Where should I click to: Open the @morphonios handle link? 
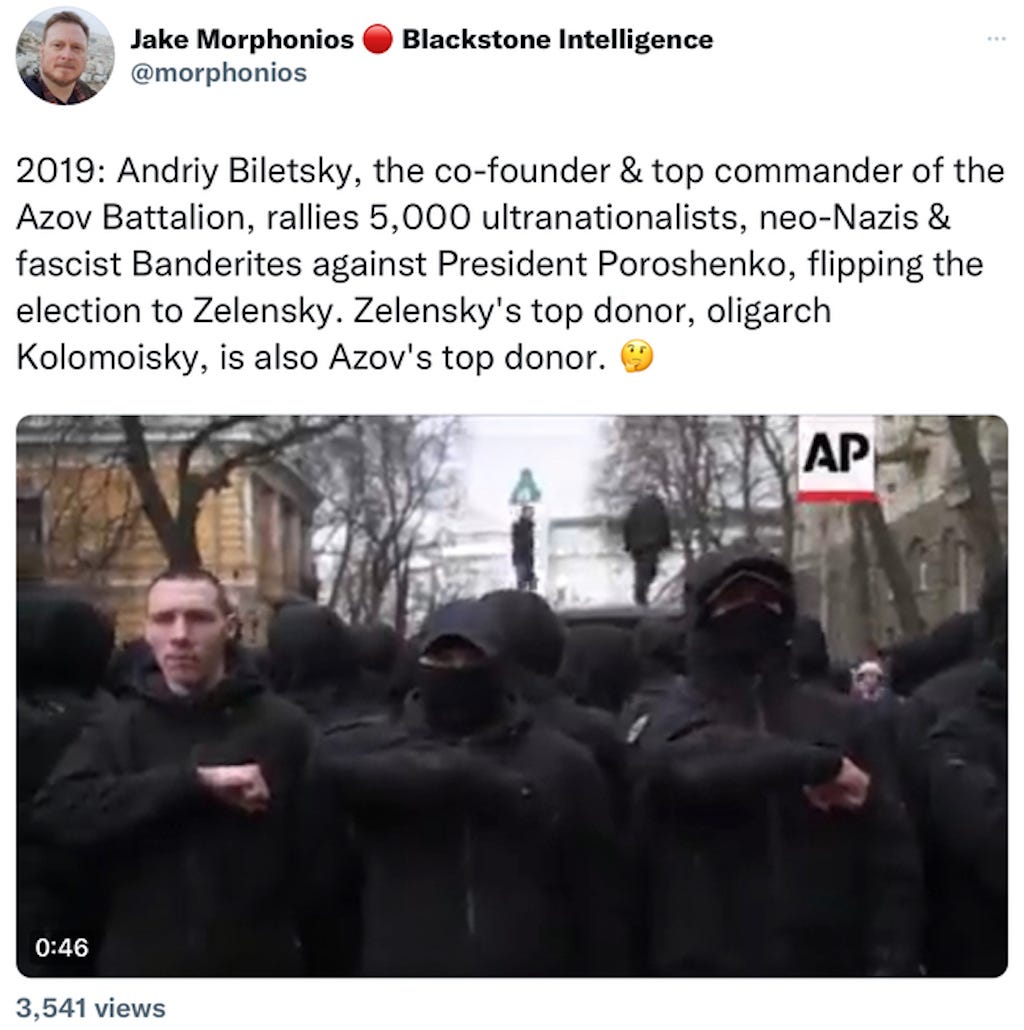[x=219, y=73]
